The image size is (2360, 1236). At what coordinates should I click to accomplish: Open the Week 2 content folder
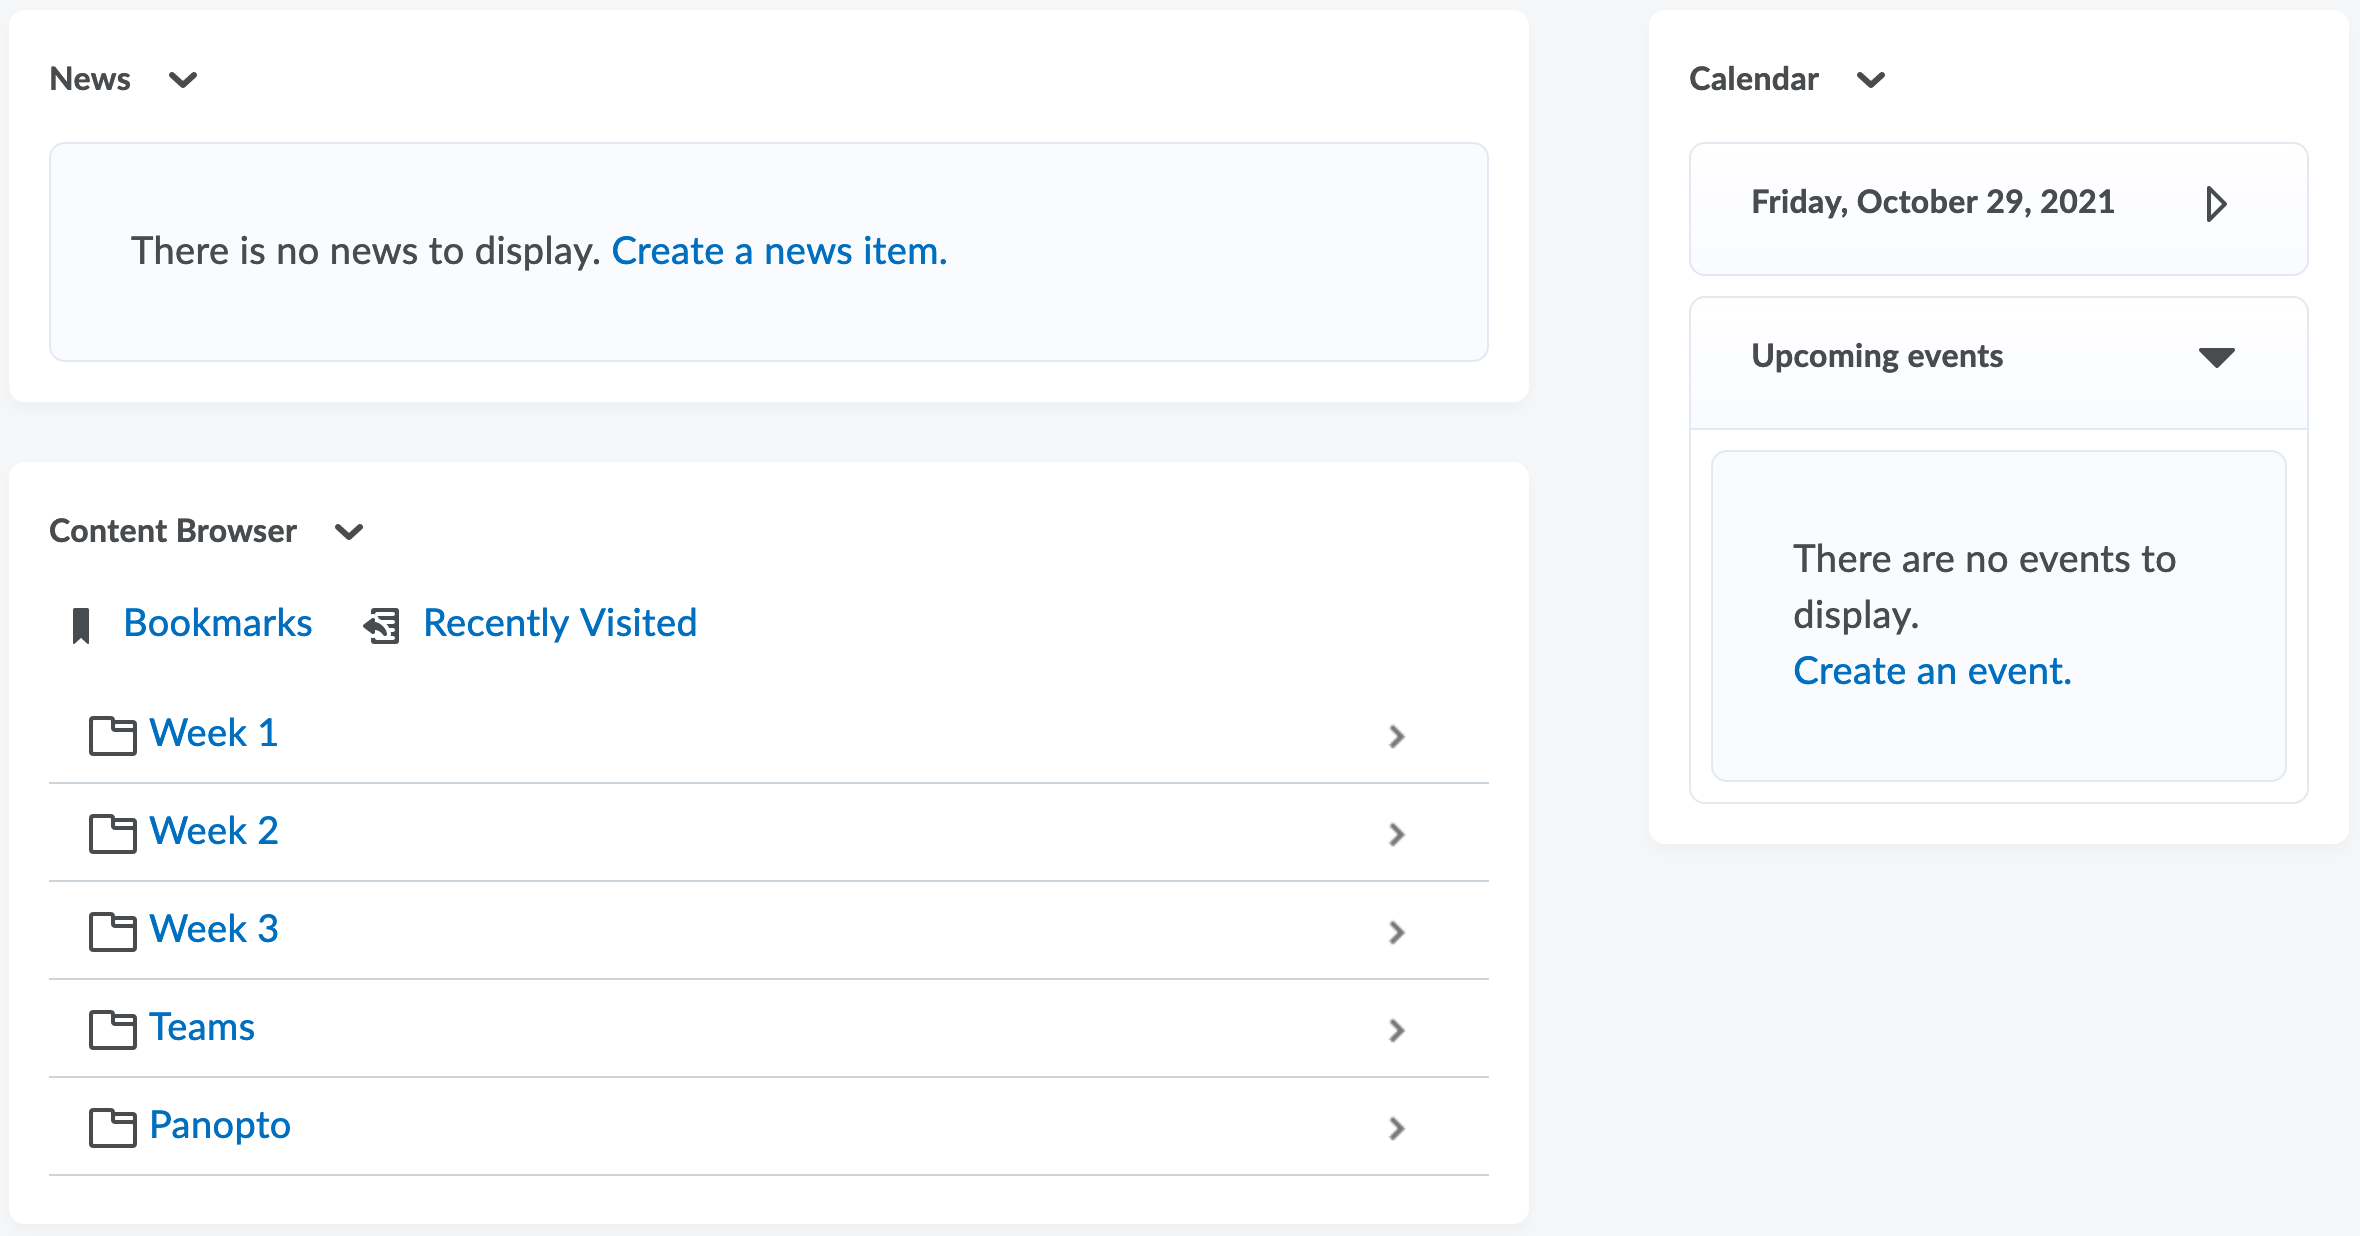pyautogui.click(x=213, y=831)
